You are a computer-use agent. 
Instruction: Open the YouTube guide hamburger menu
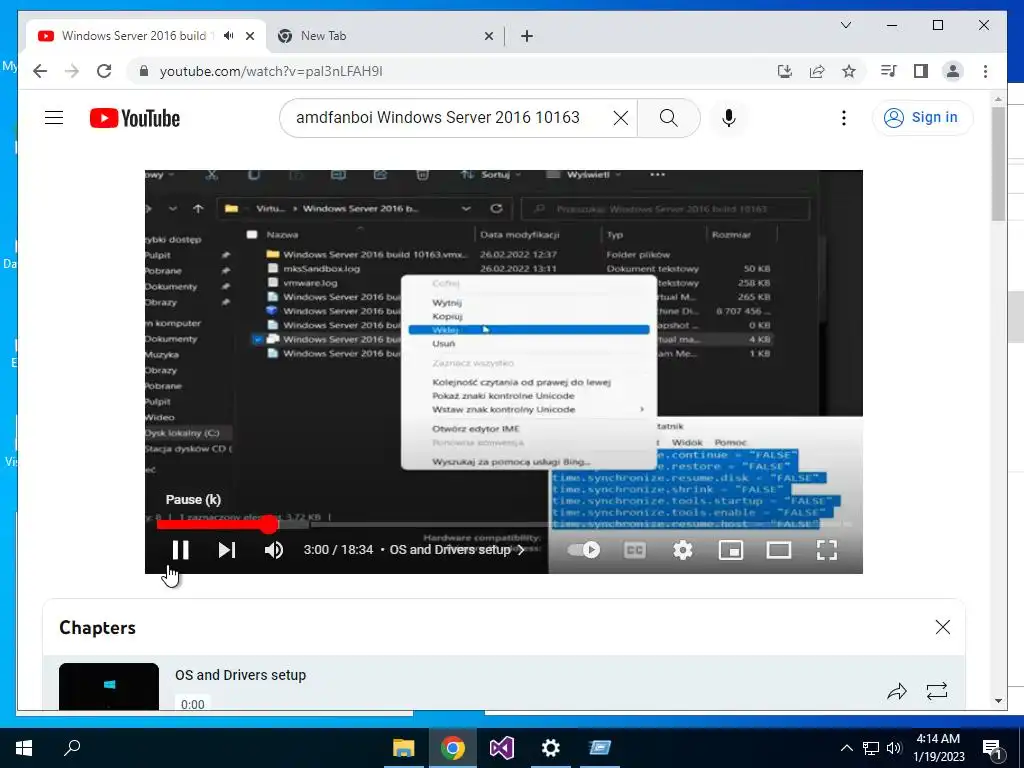pyautogui.click(x=54, y=118)
